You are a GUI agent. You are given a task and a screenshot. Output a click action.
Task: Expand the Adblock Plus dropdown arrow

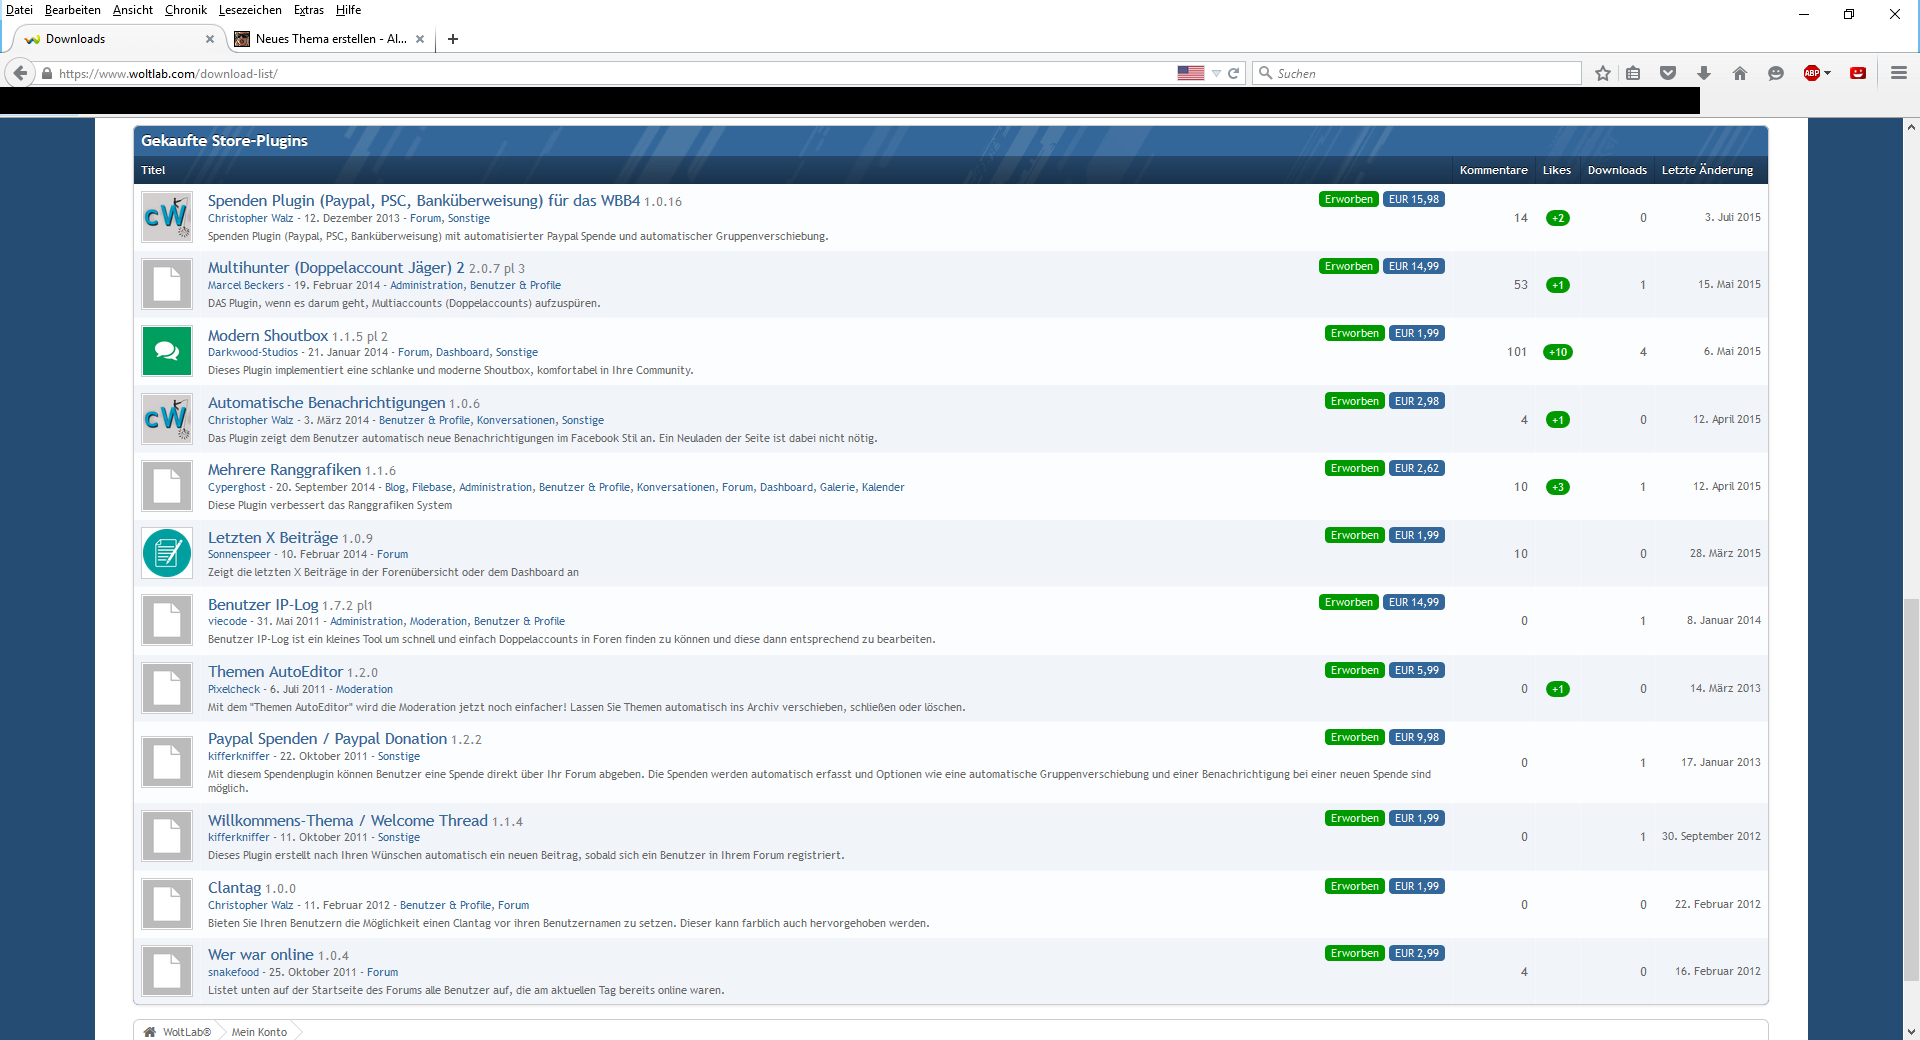(x=1828, y=73)
